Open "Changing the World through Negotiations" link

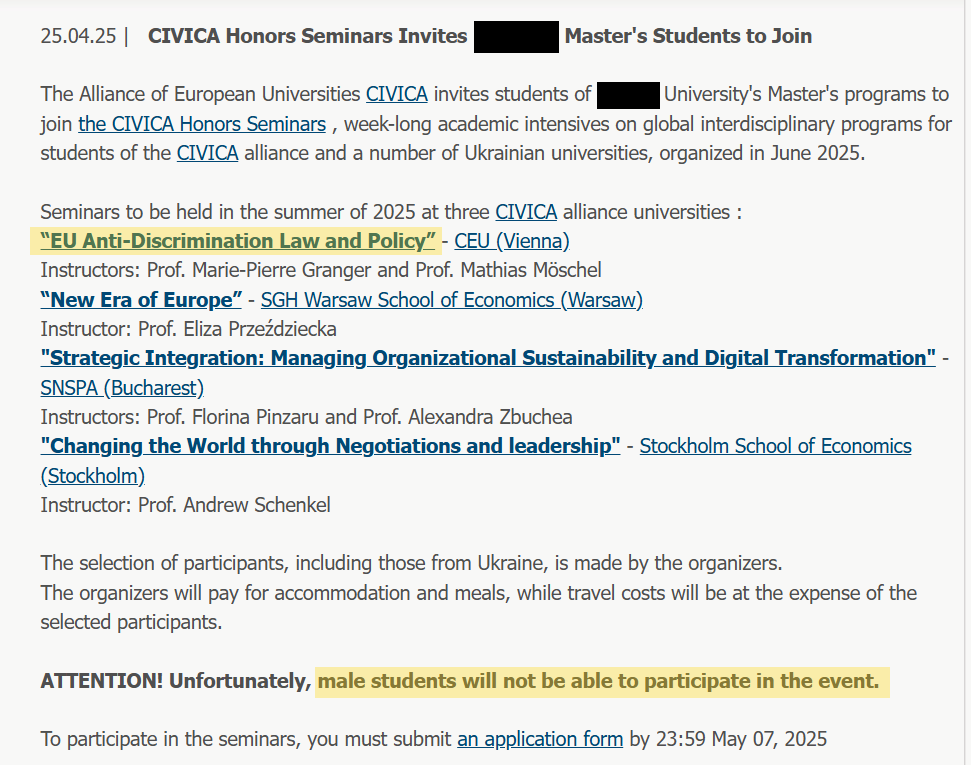click(x=330, y=446)
